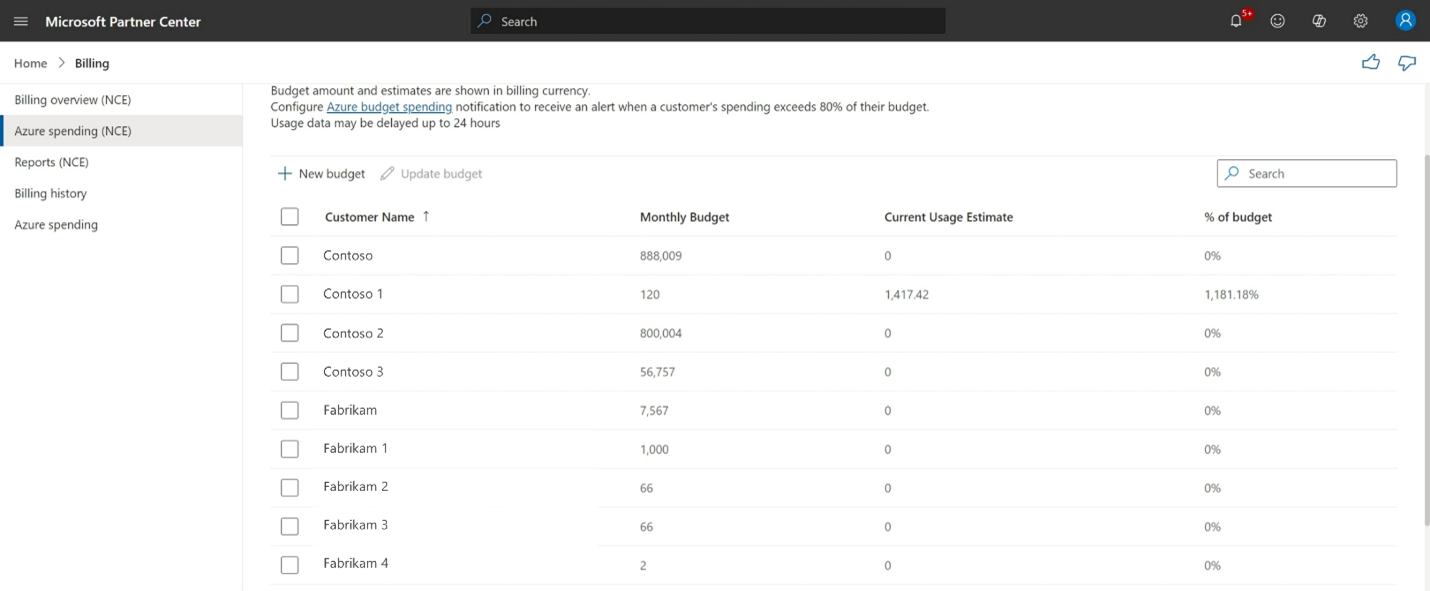Click the New budget button
This screenshot has height=591, width=1430.
pyautogui.click(x=322, y=174)
